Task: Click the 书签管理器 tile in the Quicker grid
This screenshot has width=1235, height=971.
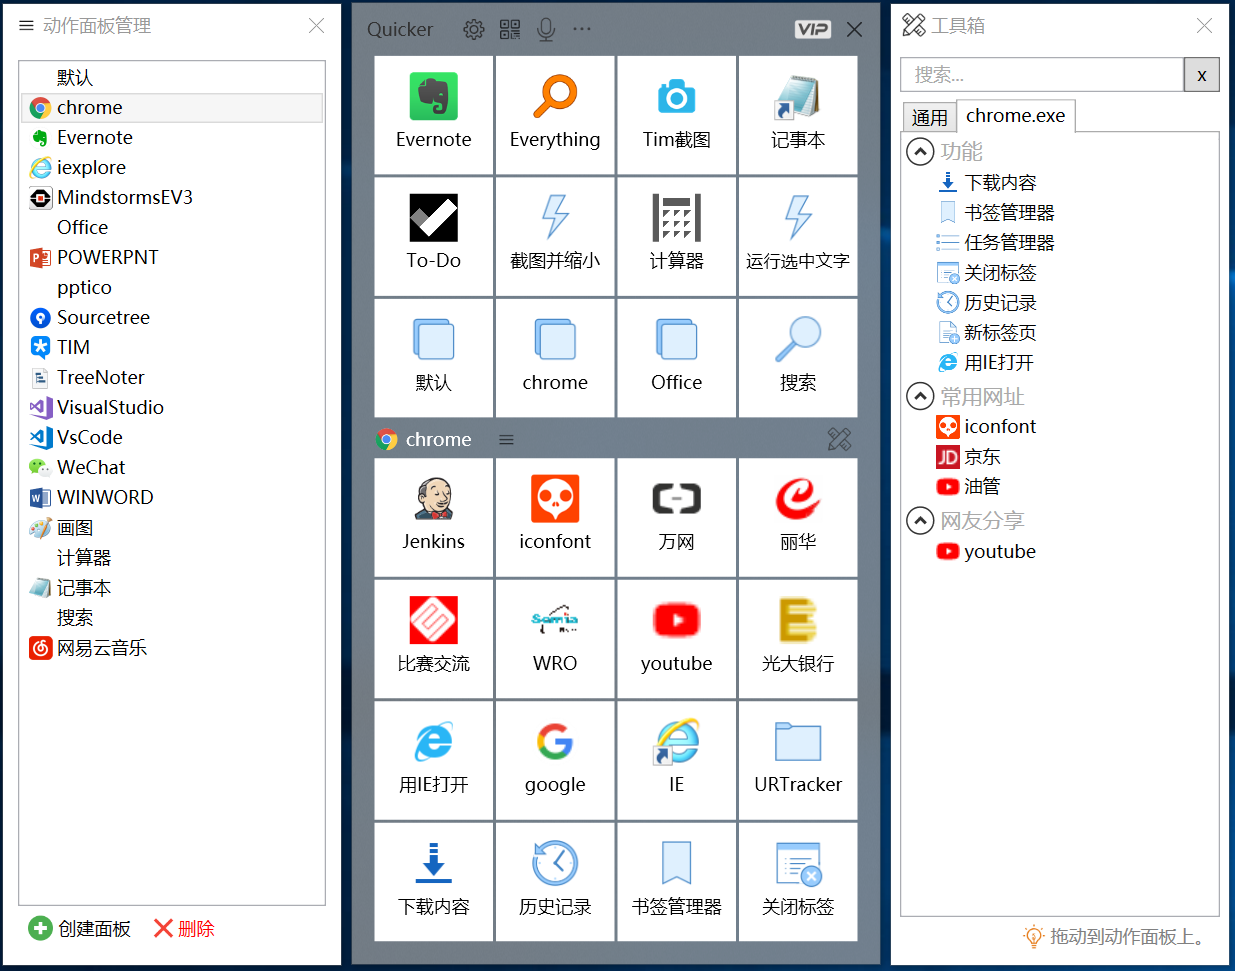Action: pos(676,882)
